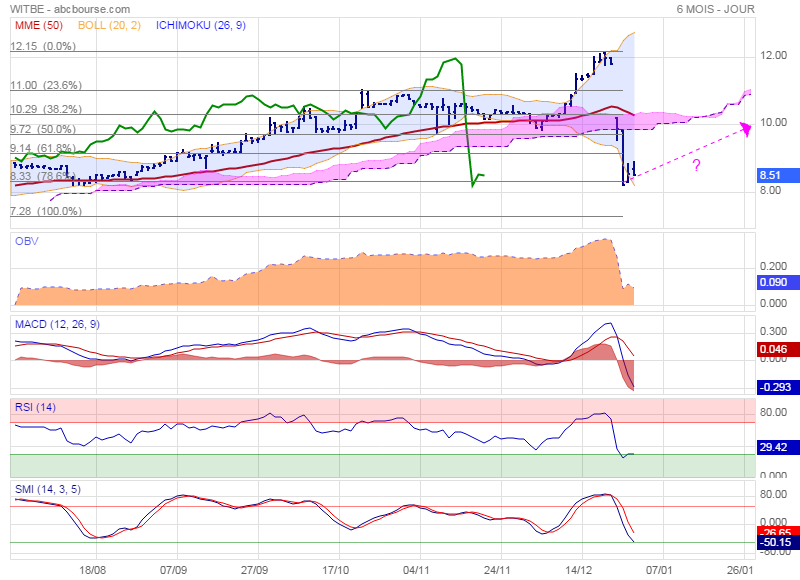
Task: Click the magenta question mark annotation
Action: [x=696, y=165]
